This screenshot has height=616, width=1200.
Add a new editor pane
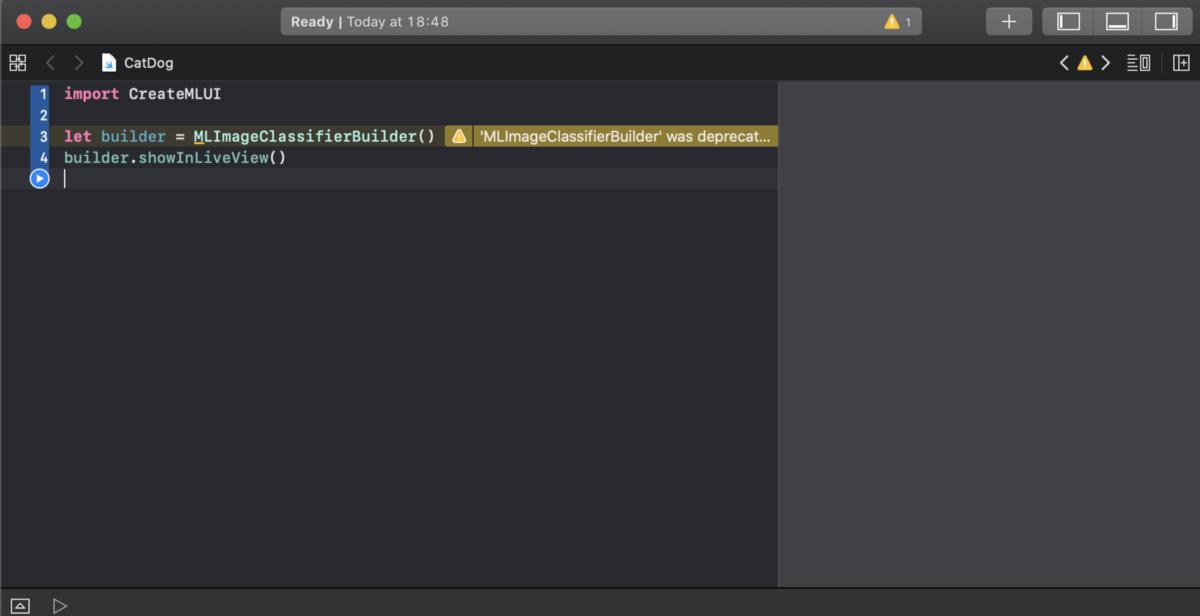(x=1181, y=63)
